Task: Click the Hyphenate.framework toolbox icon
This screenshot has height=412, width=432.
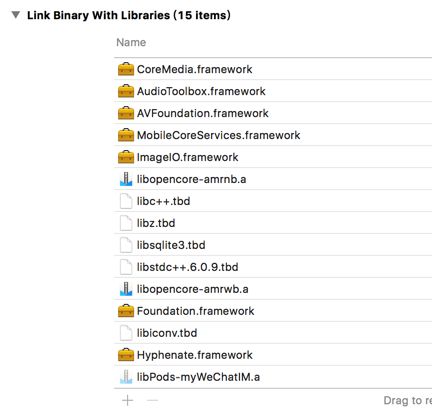Action: [126, 355]
